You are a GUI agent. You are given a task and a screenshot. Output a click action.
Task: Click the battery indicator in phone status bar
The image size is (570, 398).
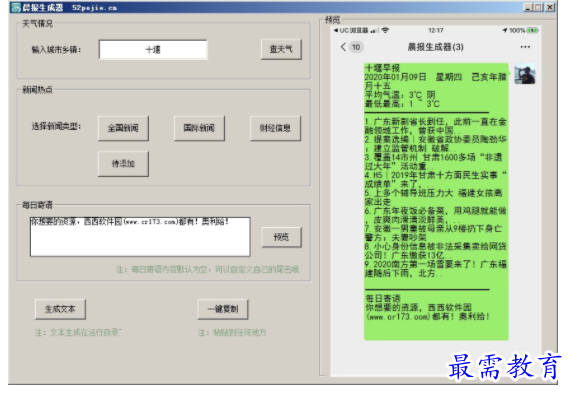(x=533, y=30)
